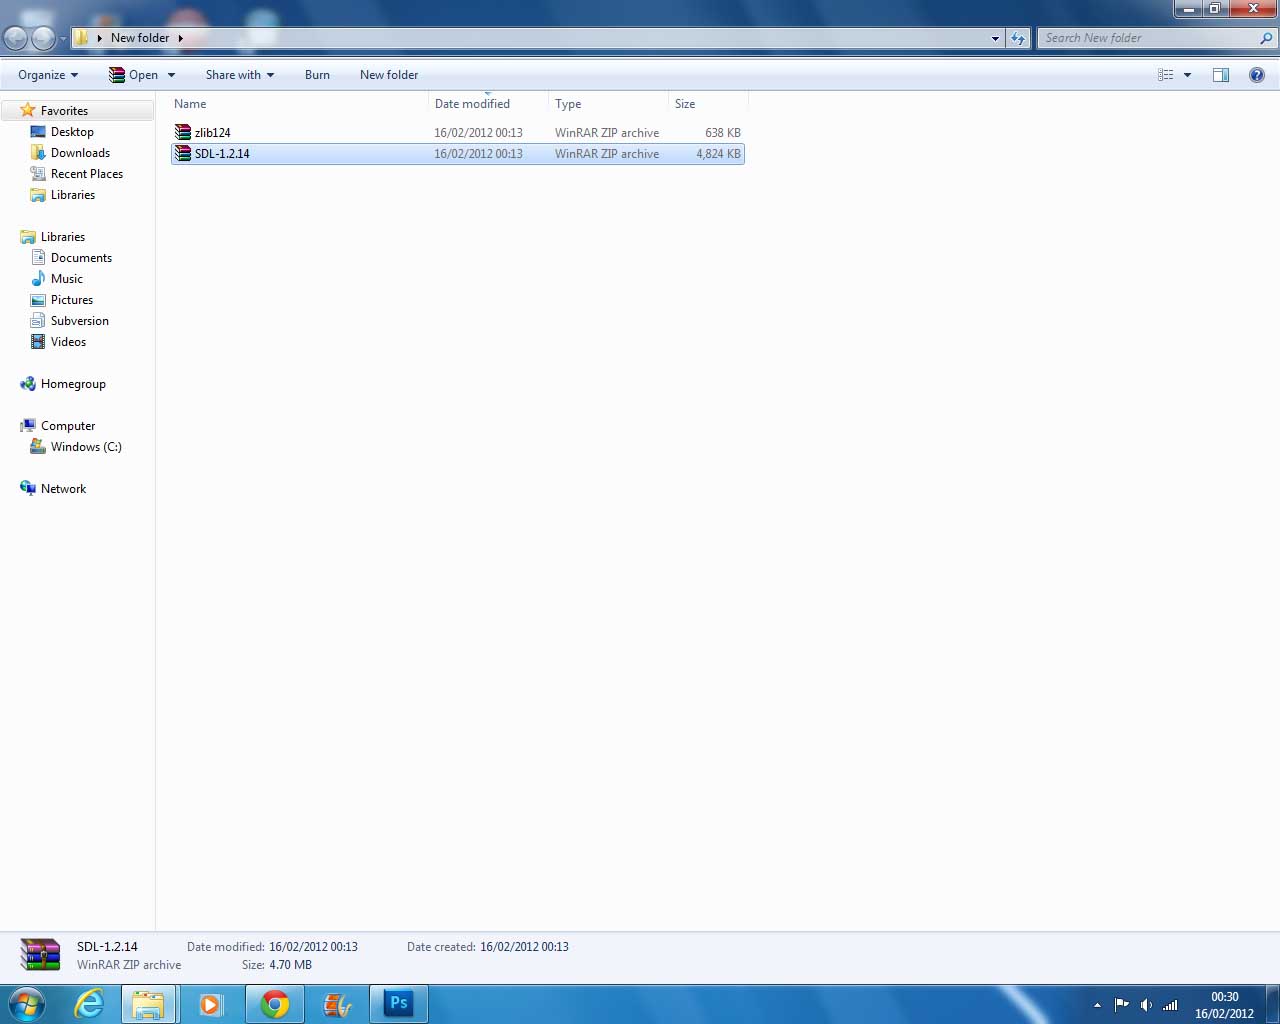This screenshot has height=1024, width=1280.
Task: Click the zlib124 WinRAR archive icon
Action: [182, 133]
